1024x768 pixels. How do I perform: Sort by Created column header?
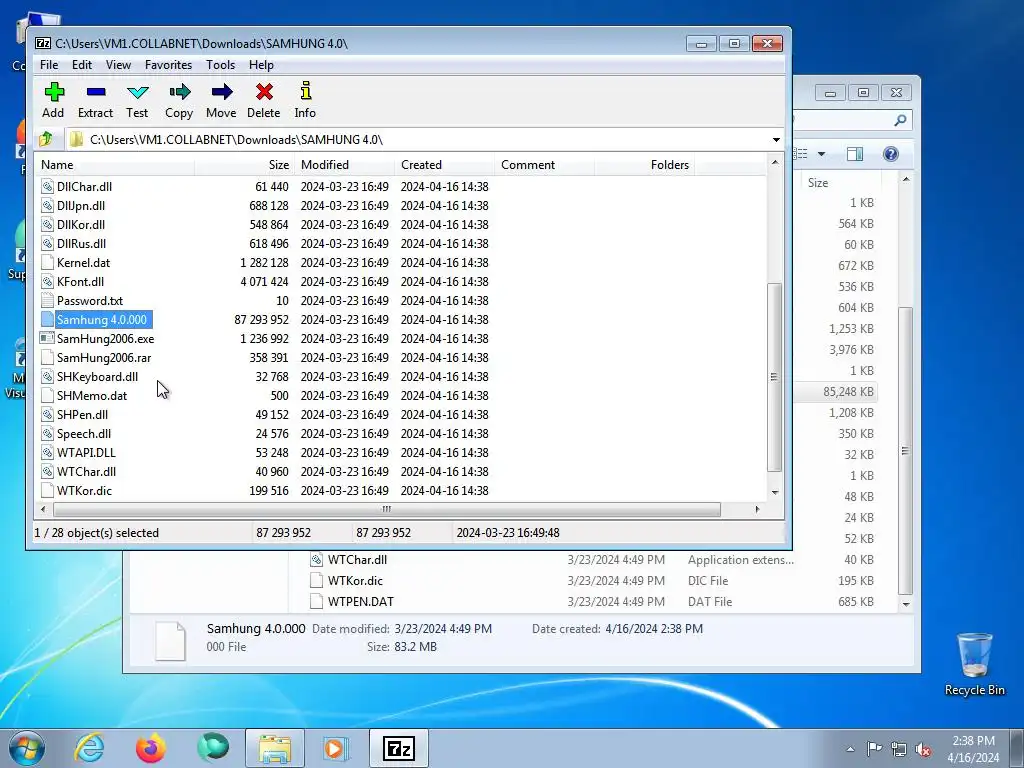[x=444, y=165]
